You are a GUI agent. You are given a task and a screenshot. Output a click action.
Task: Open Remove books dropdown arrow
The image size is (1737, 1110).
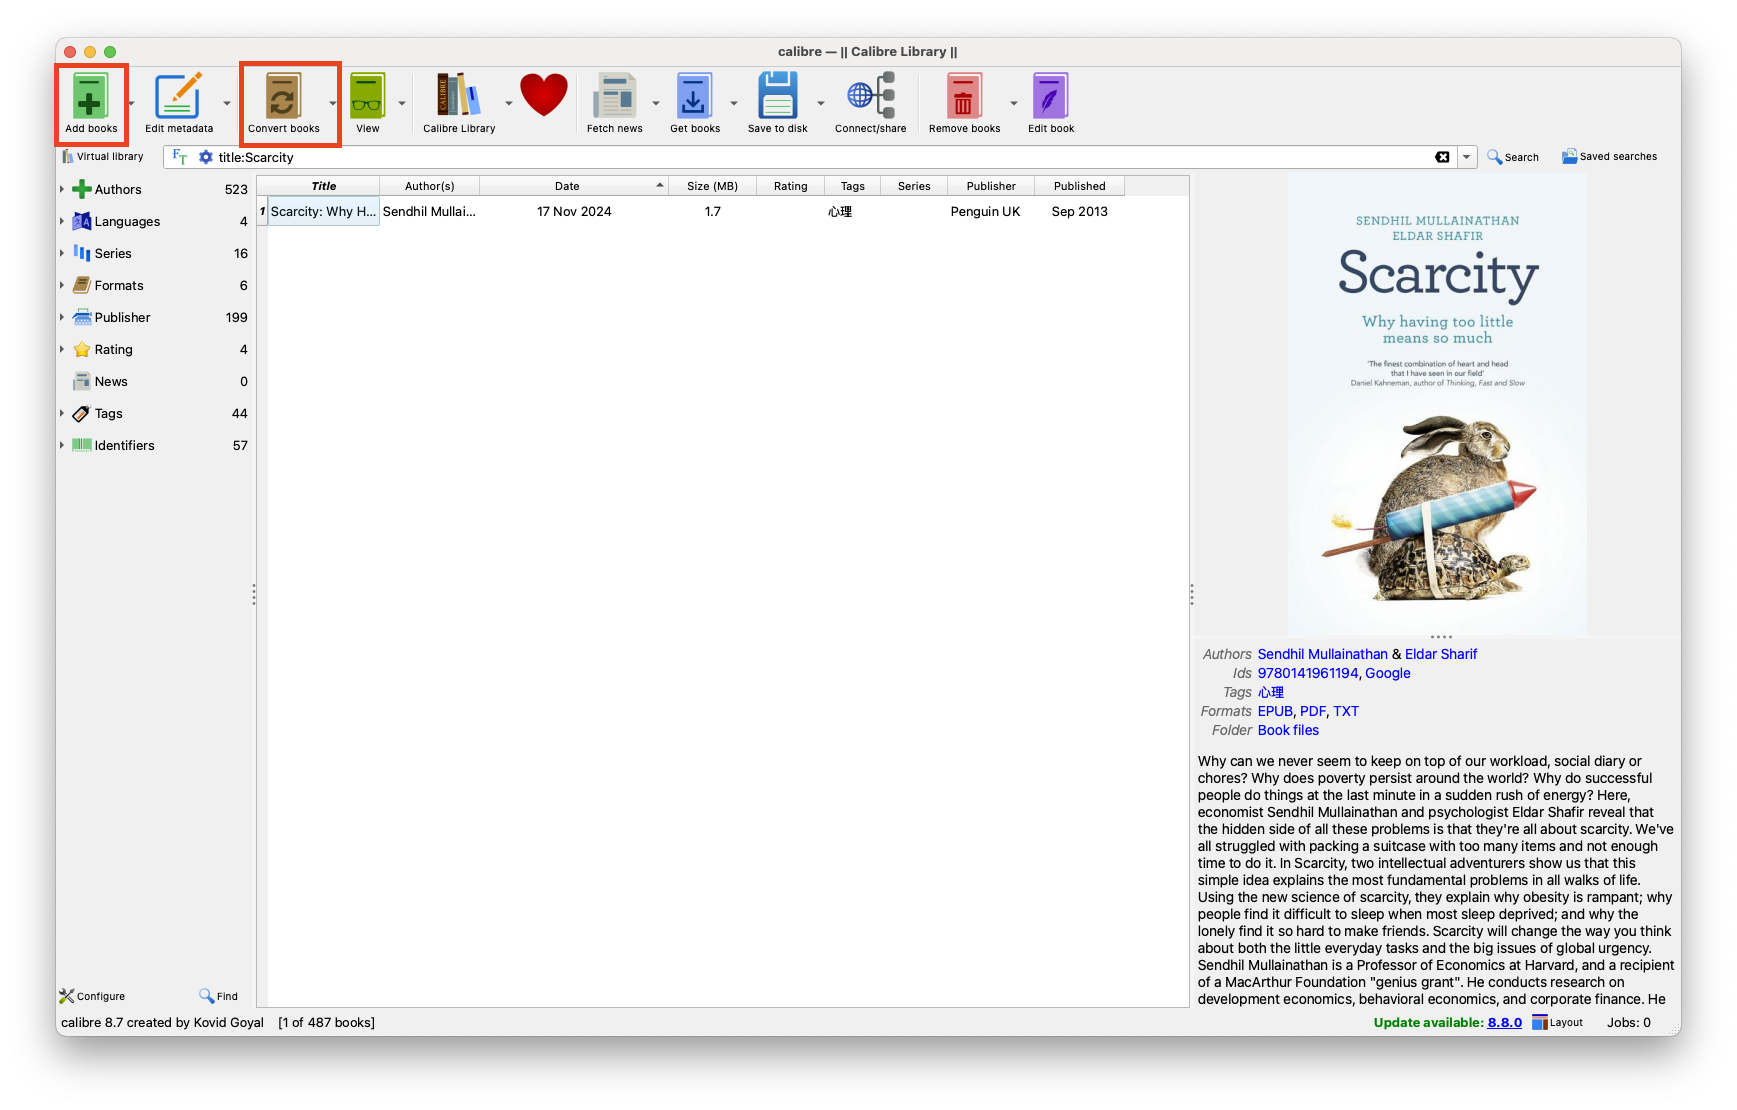click(1013, 103)
